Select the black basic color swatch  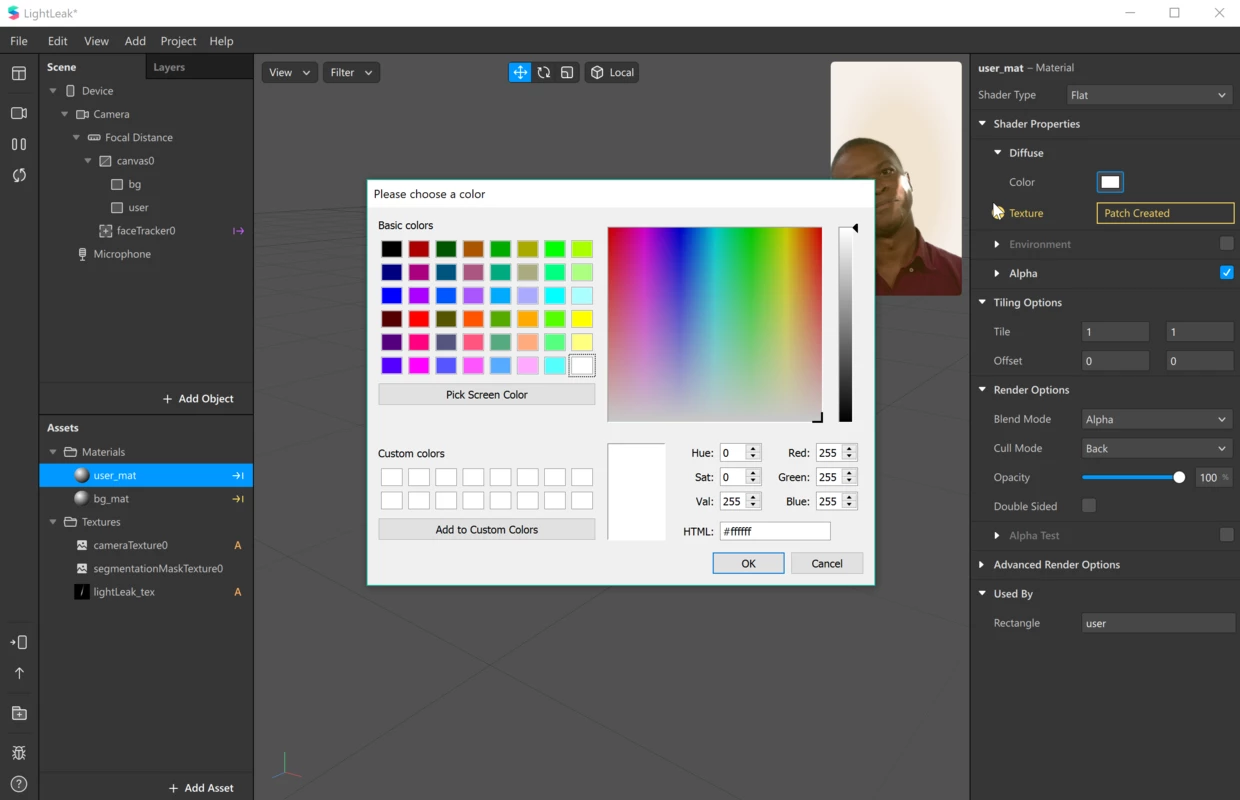(x=392, y=249)
